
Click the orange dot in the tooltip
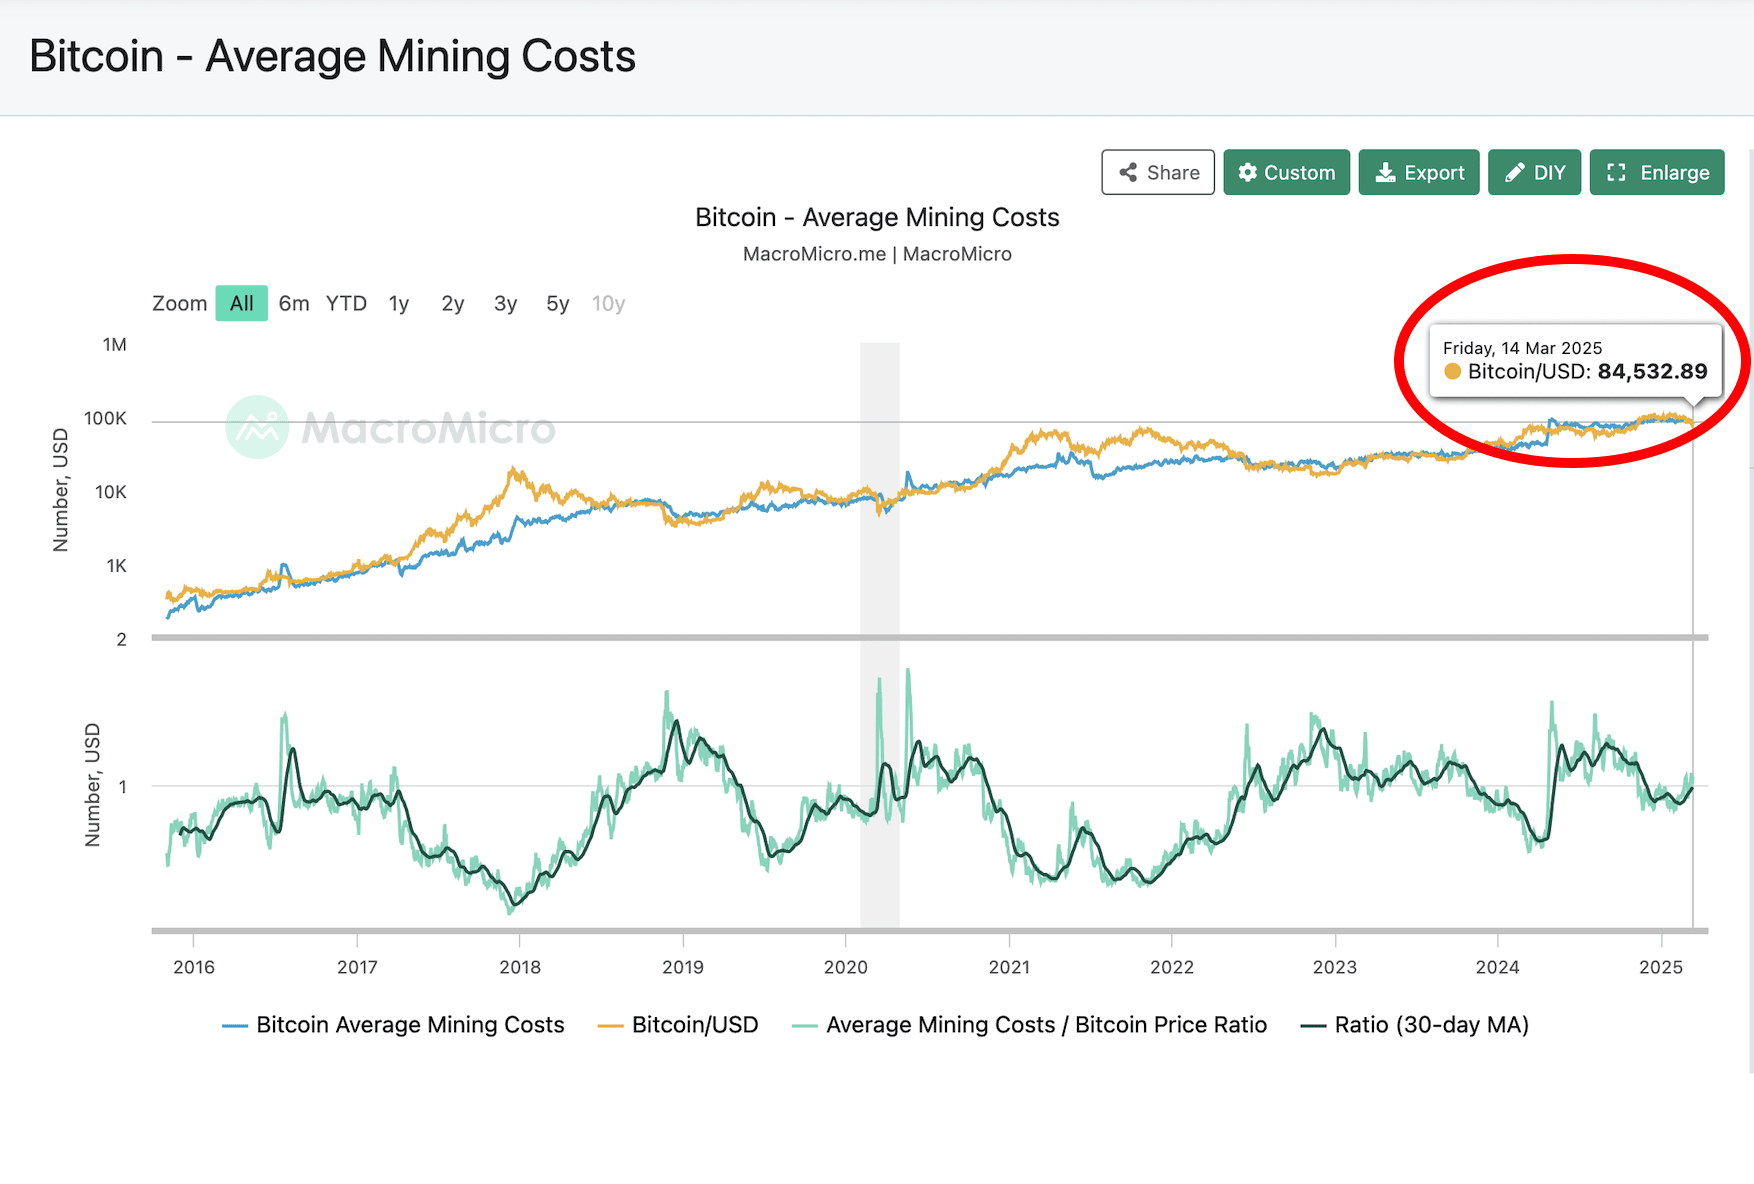[1452, 372]
